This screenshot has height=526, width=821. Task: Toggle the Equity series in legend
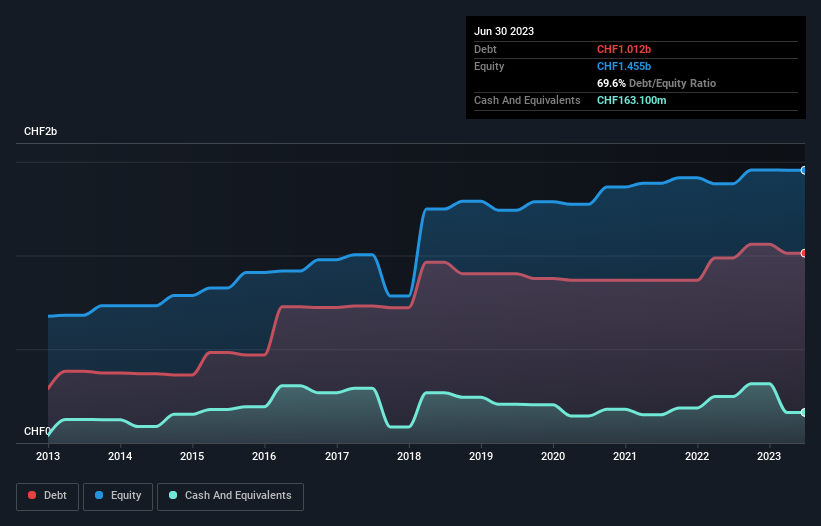118,496
